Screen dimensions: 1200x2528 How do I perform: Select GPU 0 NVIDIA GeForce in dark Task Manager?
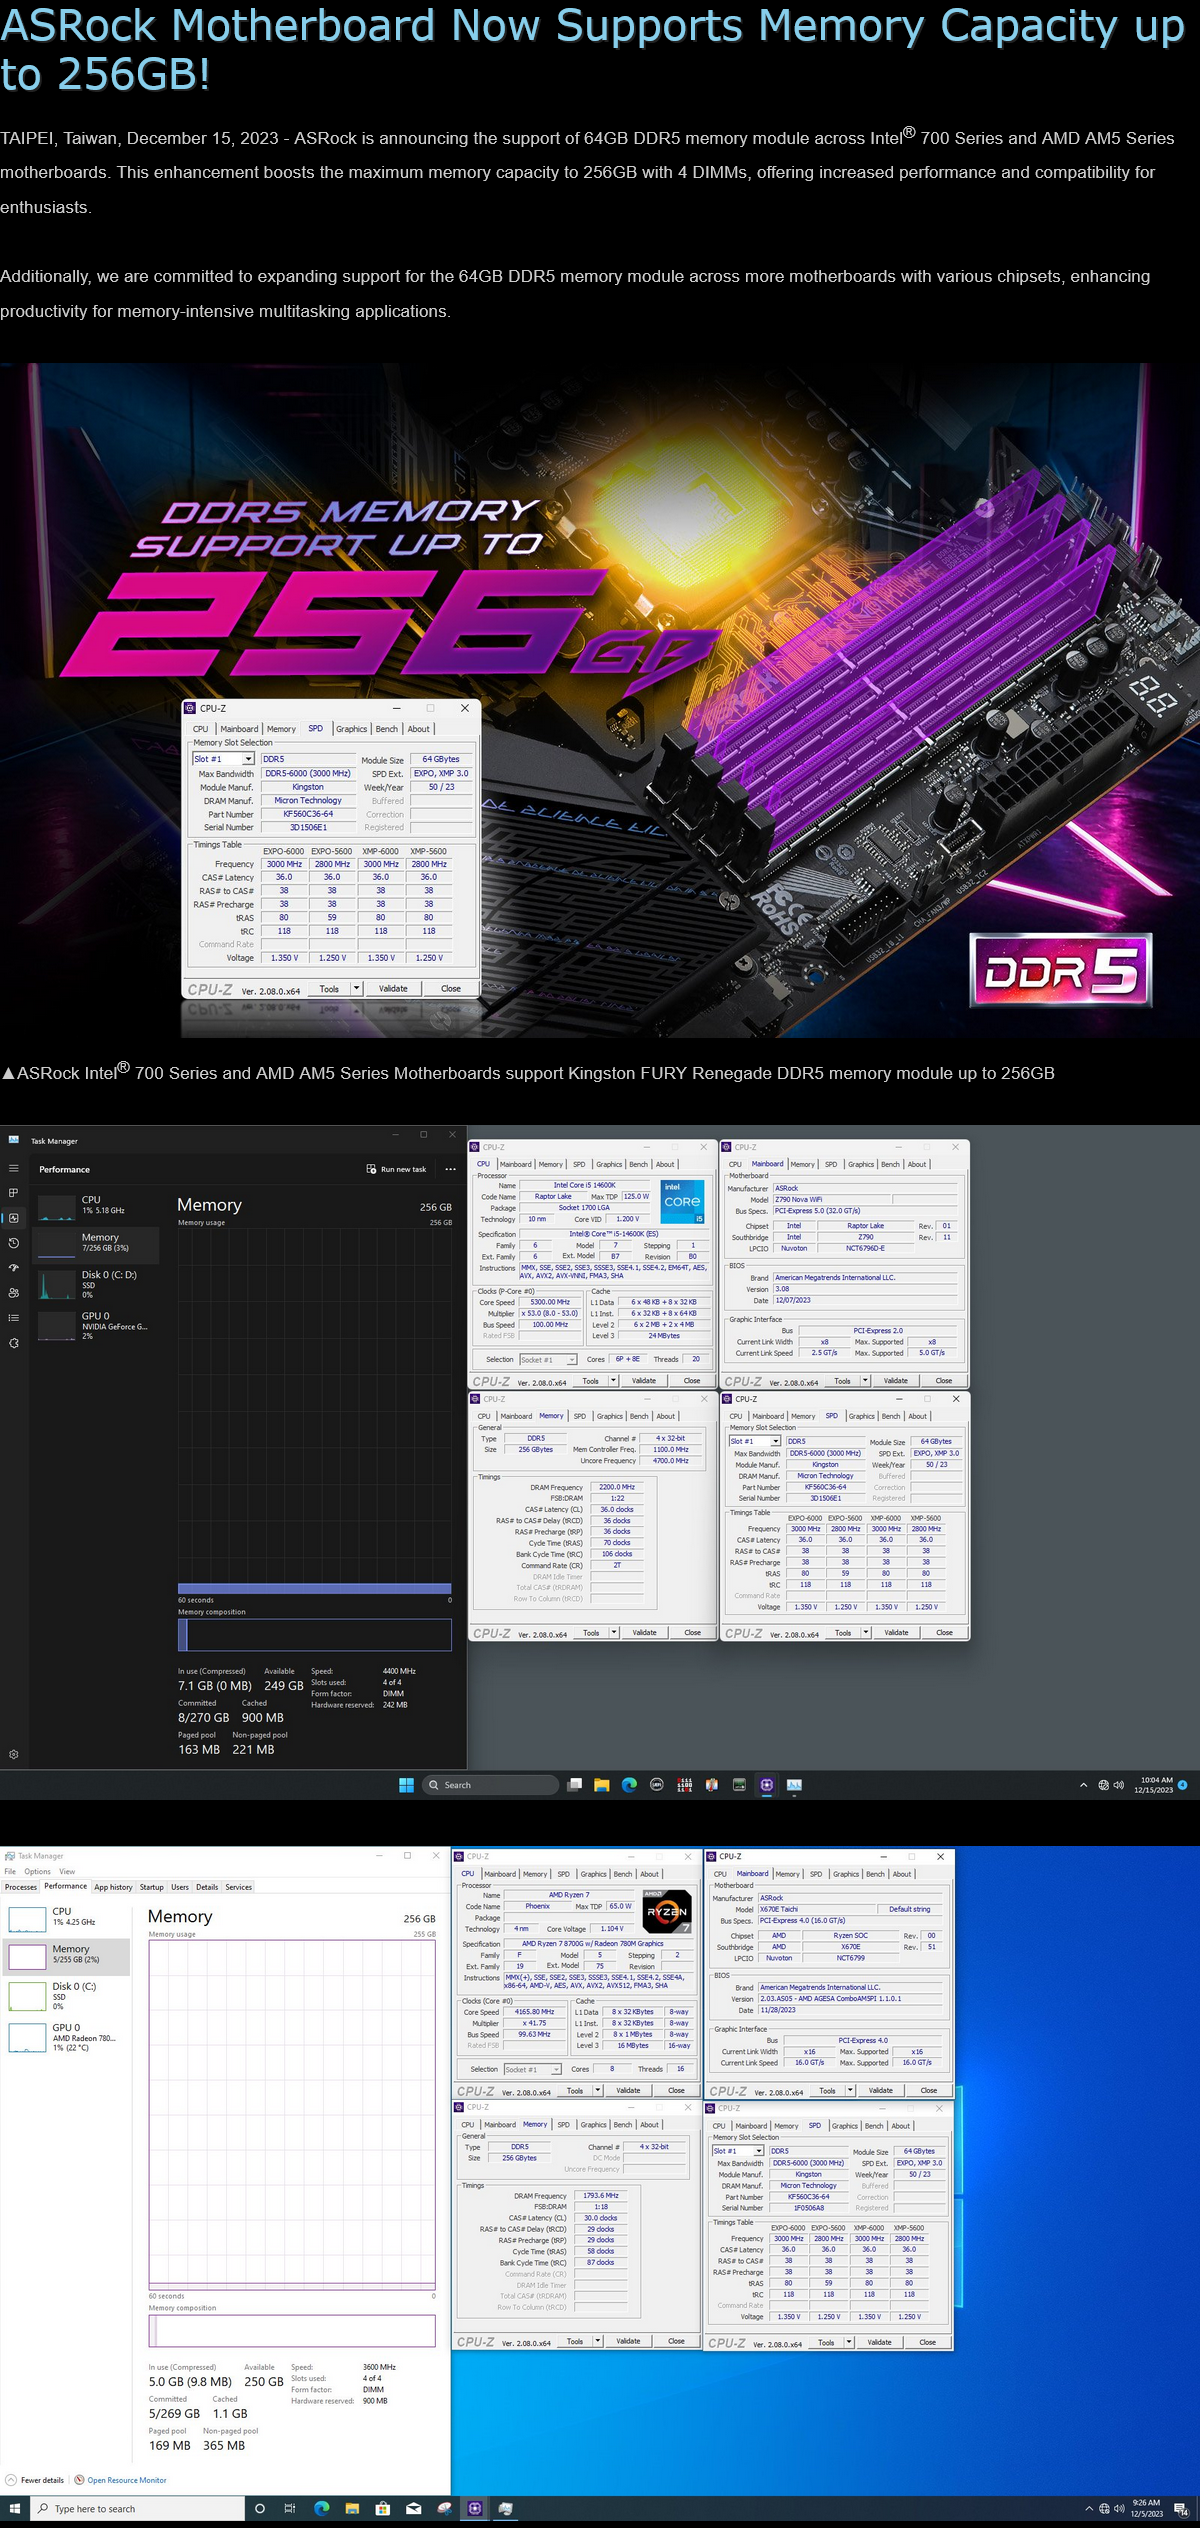96,1325
